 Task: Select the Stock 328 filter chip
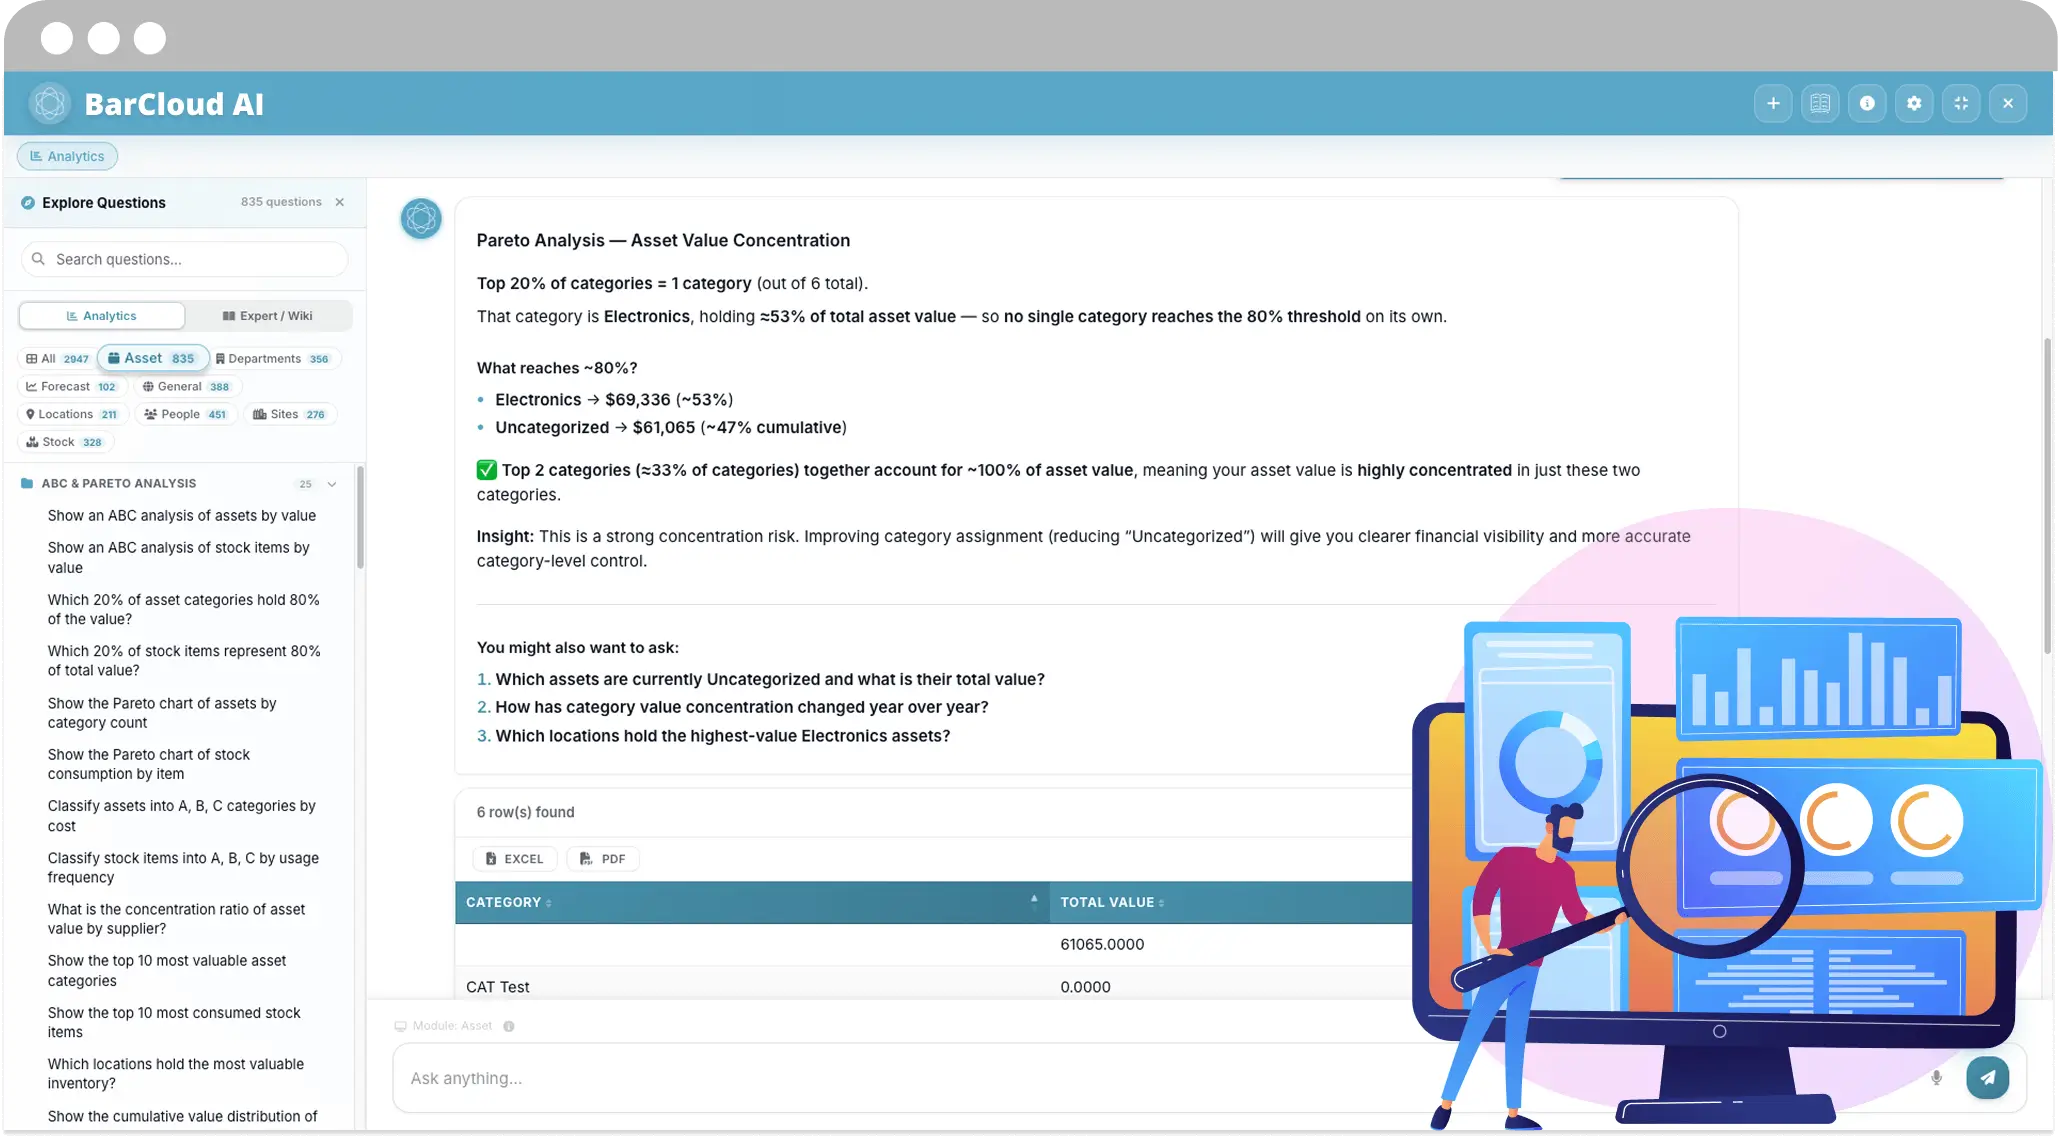coord(65,442)
